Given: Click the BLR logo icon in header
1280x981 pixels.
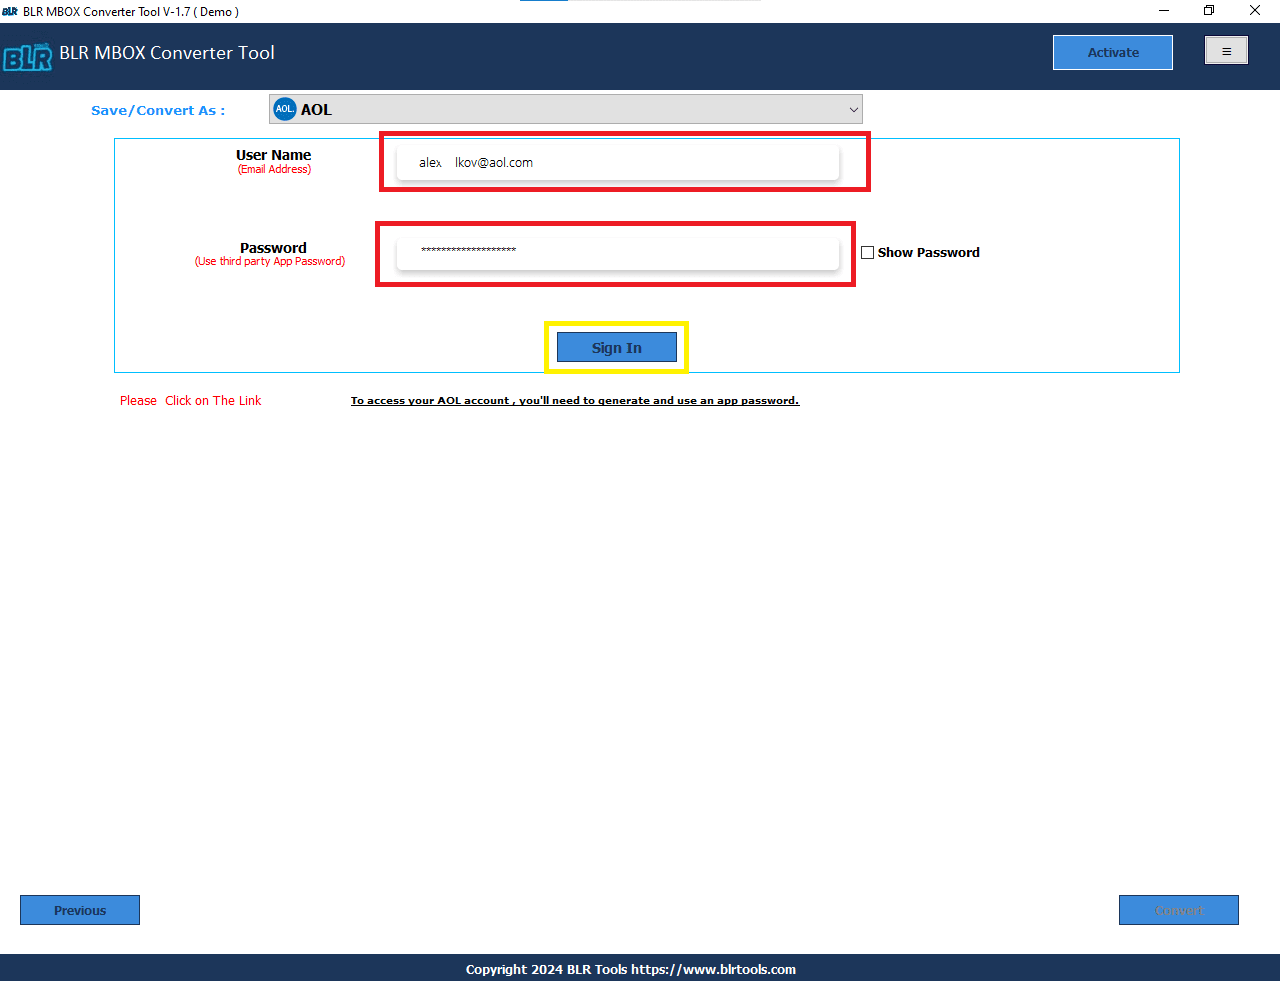Looking at the screenshot, I should pos(27,57).
